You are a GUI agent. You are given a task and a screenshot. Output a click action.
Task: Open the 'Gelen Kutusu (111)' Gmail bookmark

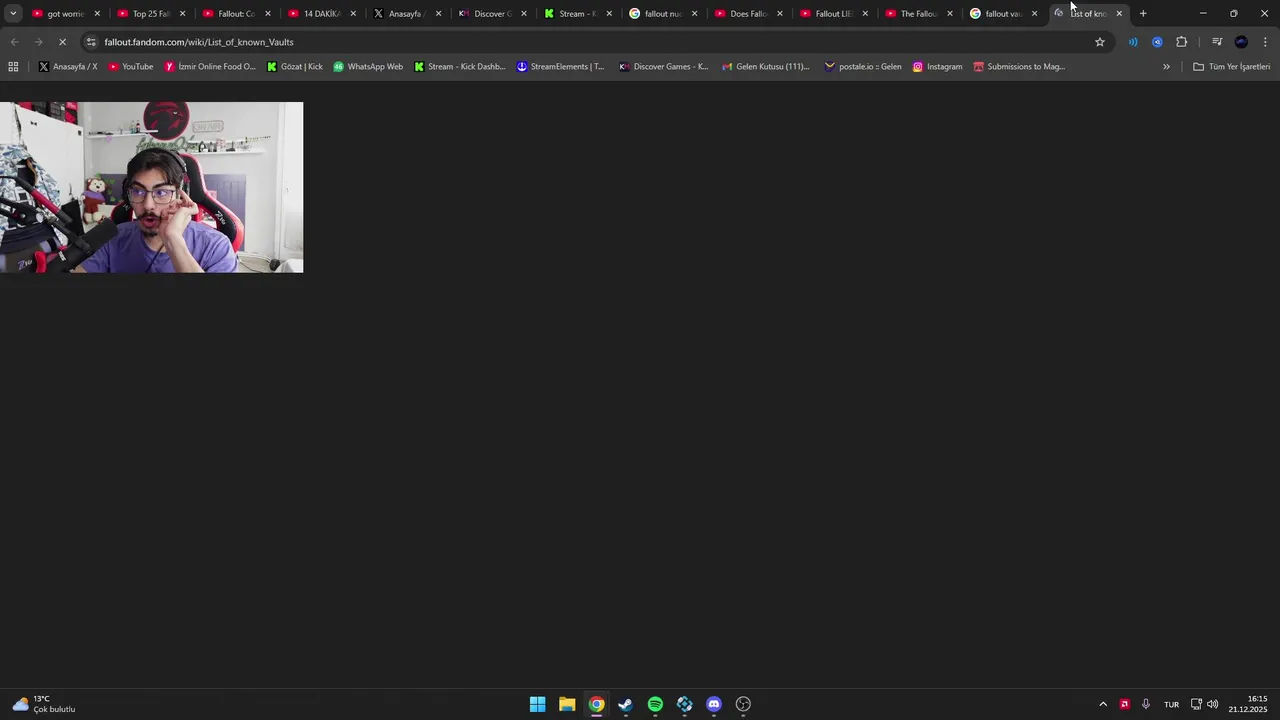tap(766, 67)
